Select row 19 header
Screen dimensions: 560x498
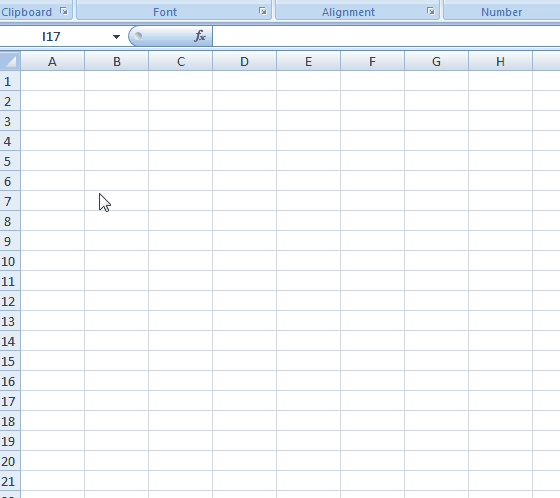tap(10, 441)
